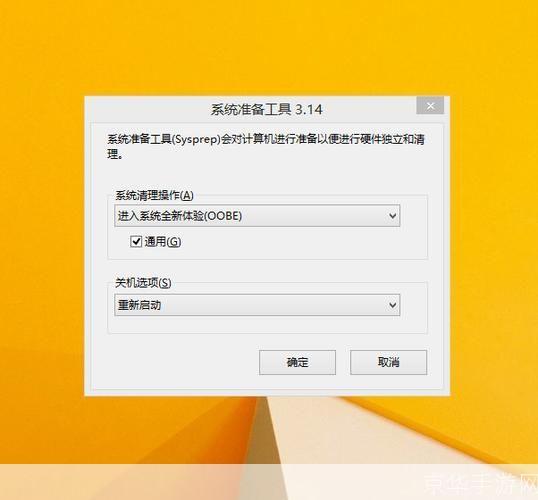This screenshot has height=500, width=538.
Task: Click the watermark text at bottom-right corner
Action: point(480,484)
